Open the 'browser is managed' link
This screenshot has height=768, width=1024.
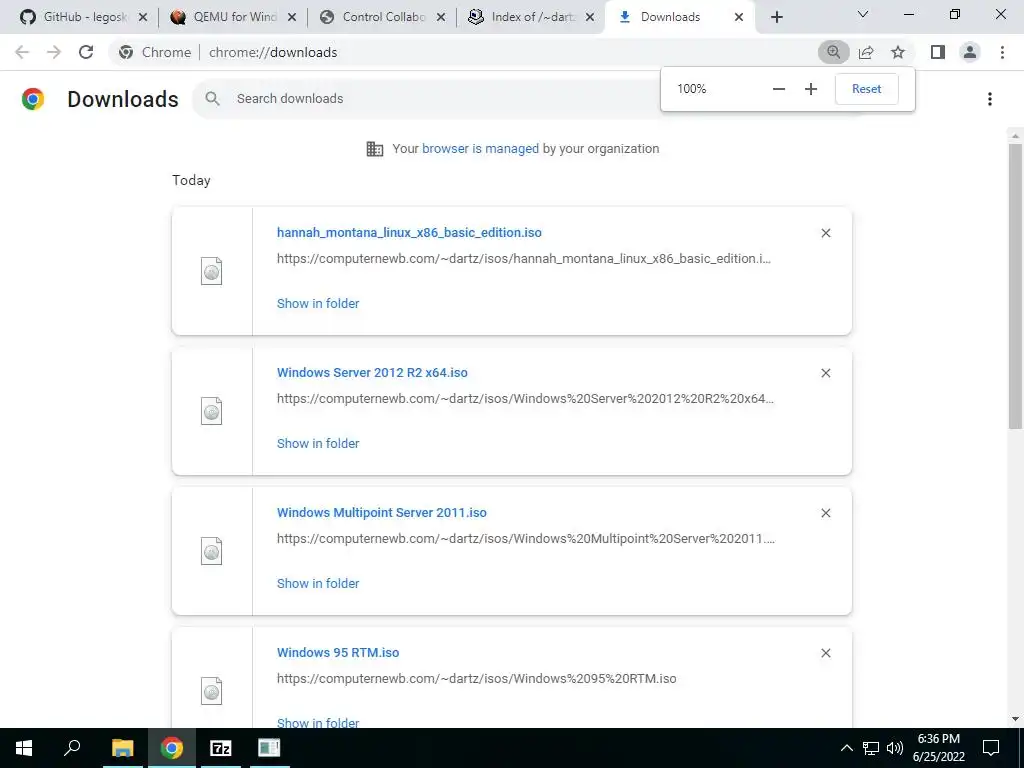[x=480, y=149]
